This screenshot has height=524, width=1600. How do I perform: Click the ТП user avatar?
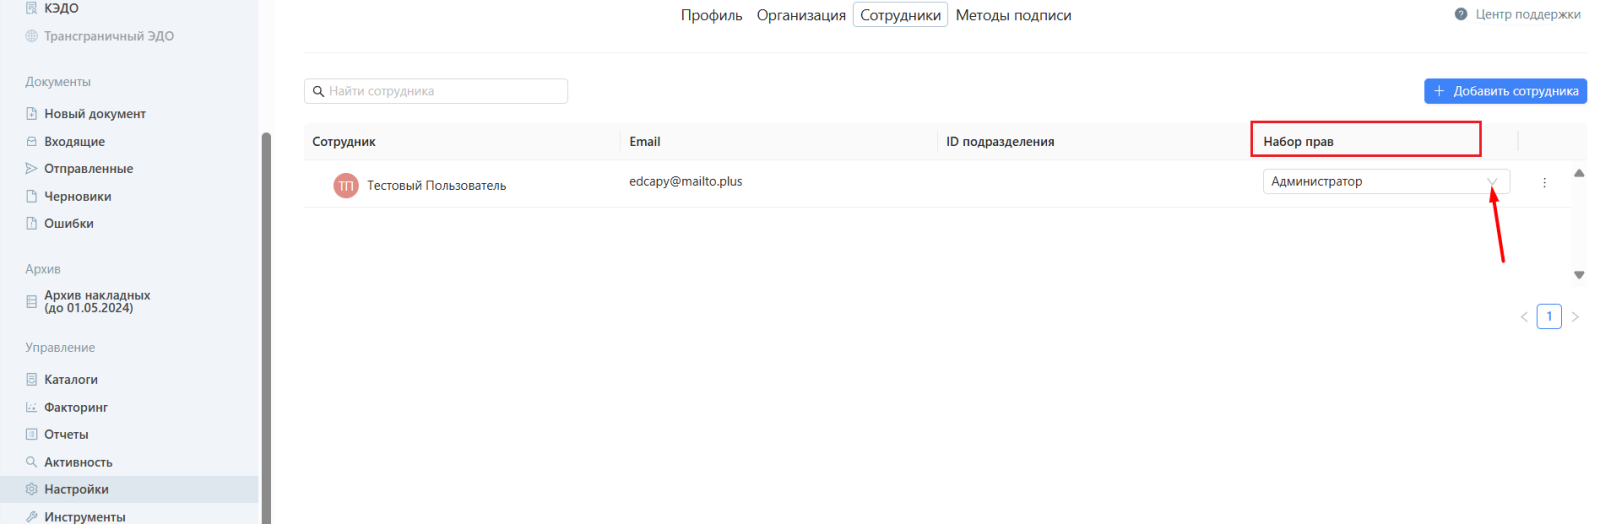pos(346,185)
